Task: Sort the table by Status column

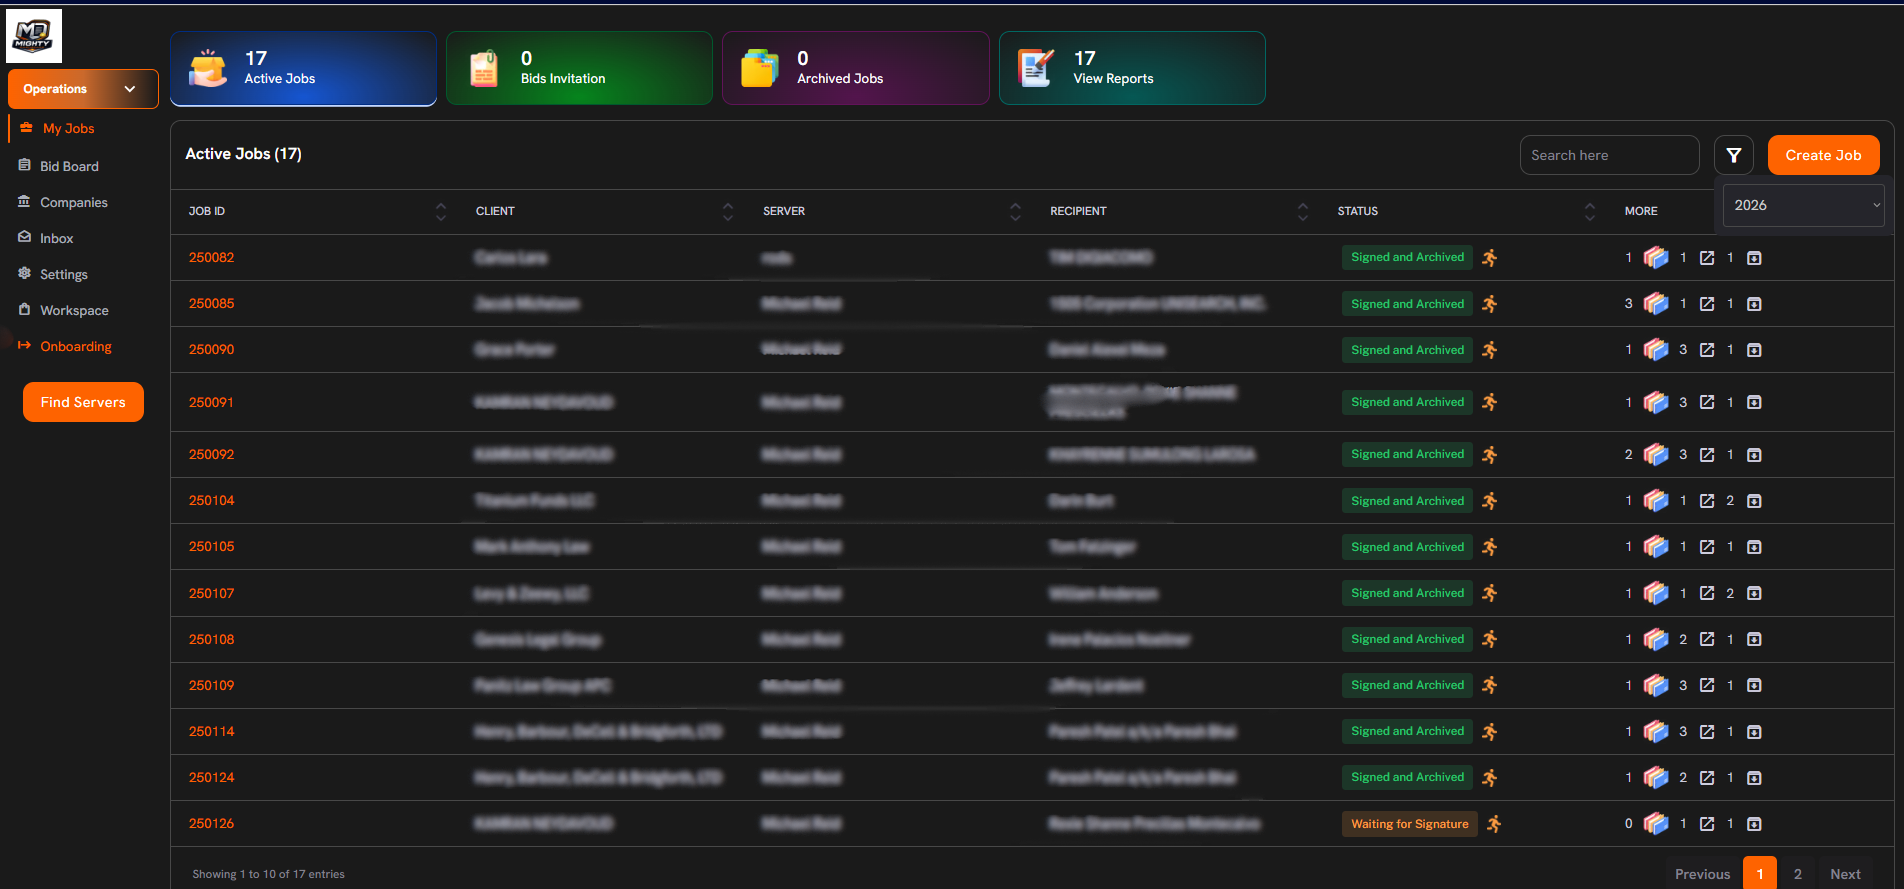Action: [x=1589, y=211]
